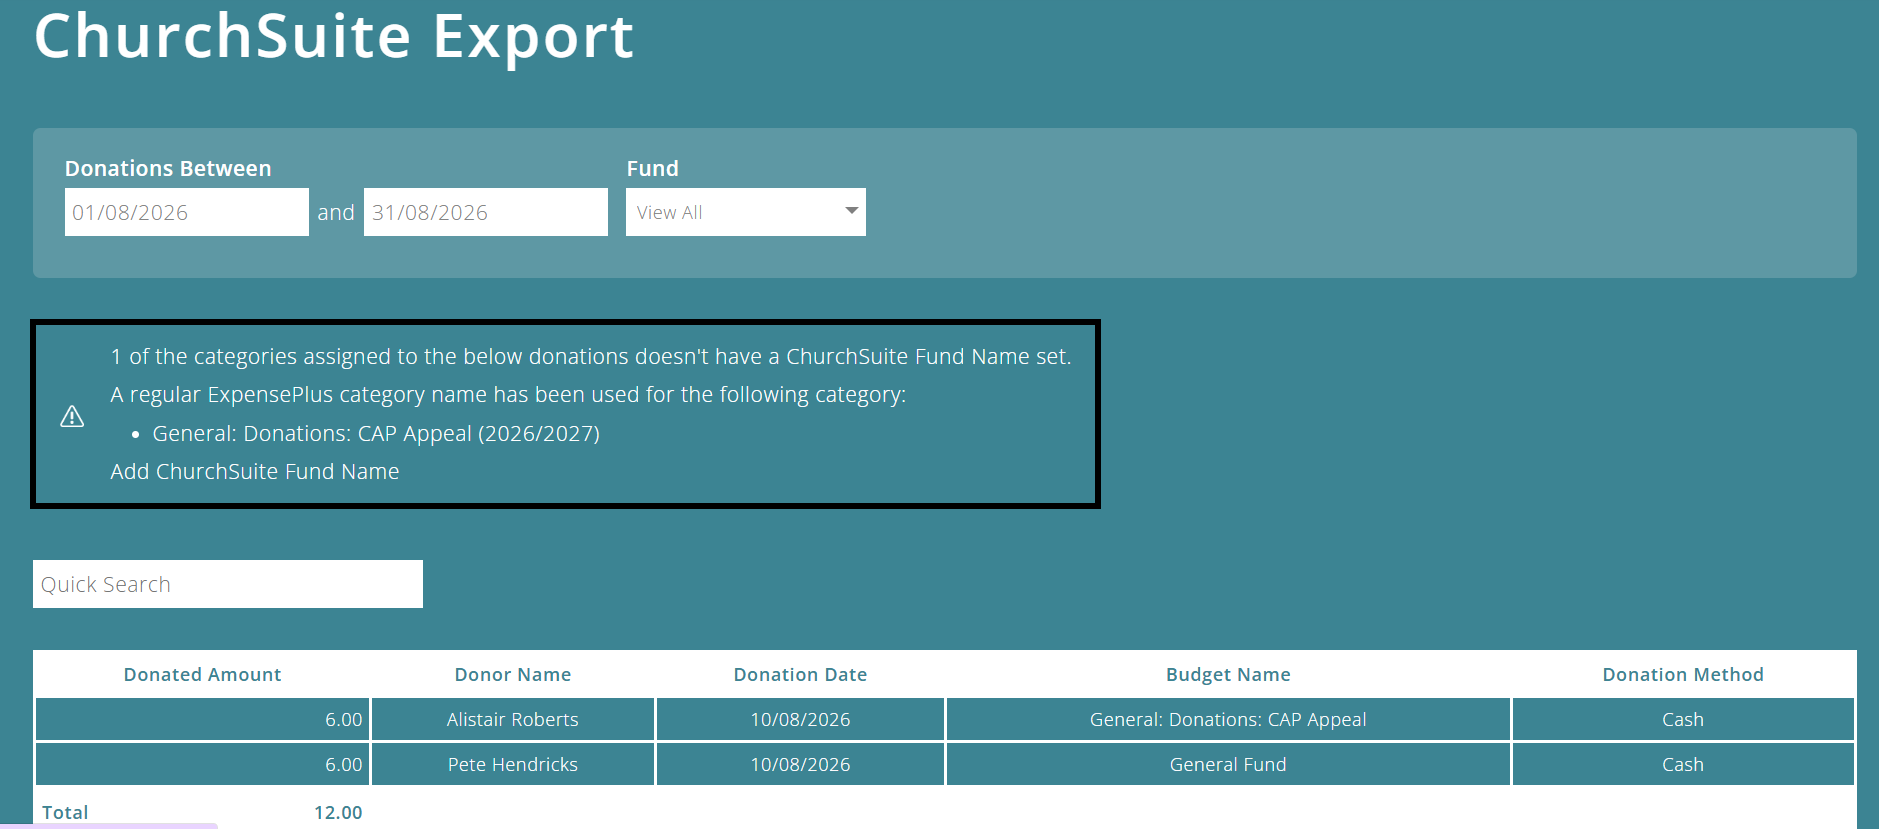Click the Total label in table footer
Screen dimensions: 1879x829
pyautogui.click(x=65, y=812)
